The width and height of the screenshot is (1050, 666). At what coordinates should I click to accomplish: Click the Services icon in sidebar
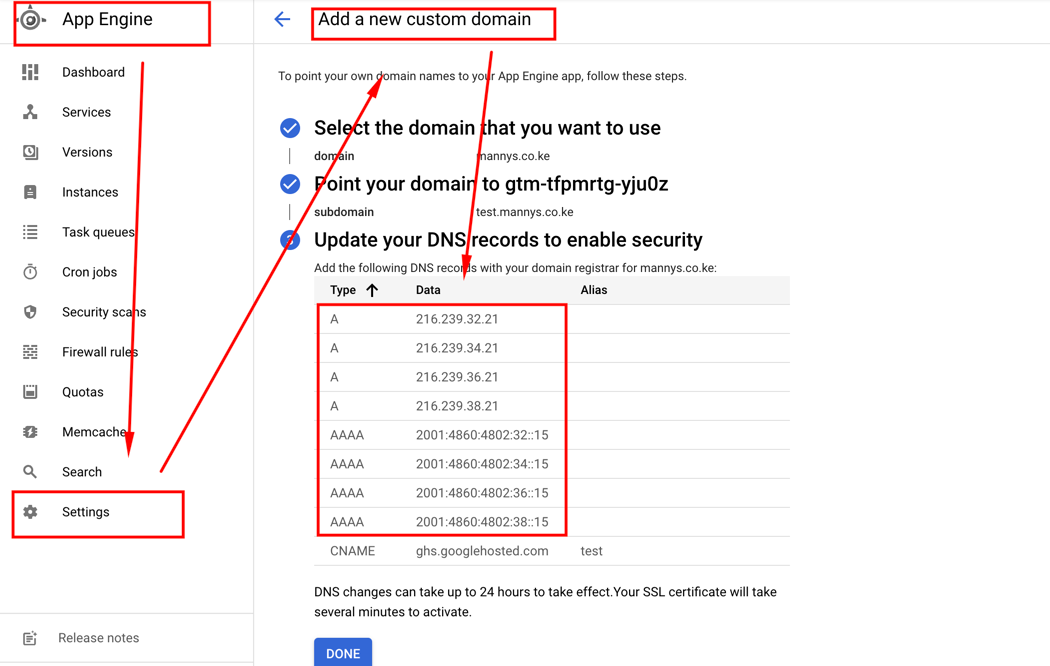[31, 112]
